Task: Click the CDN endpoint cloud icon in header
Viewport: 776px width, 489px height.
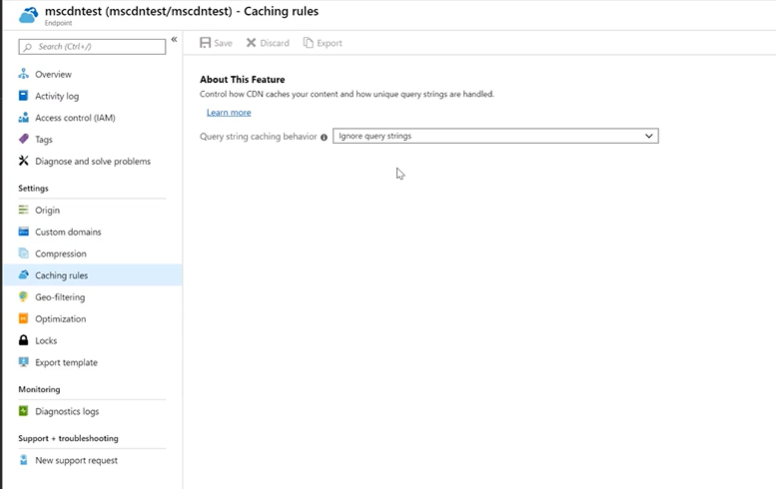Action: (28, 15)
